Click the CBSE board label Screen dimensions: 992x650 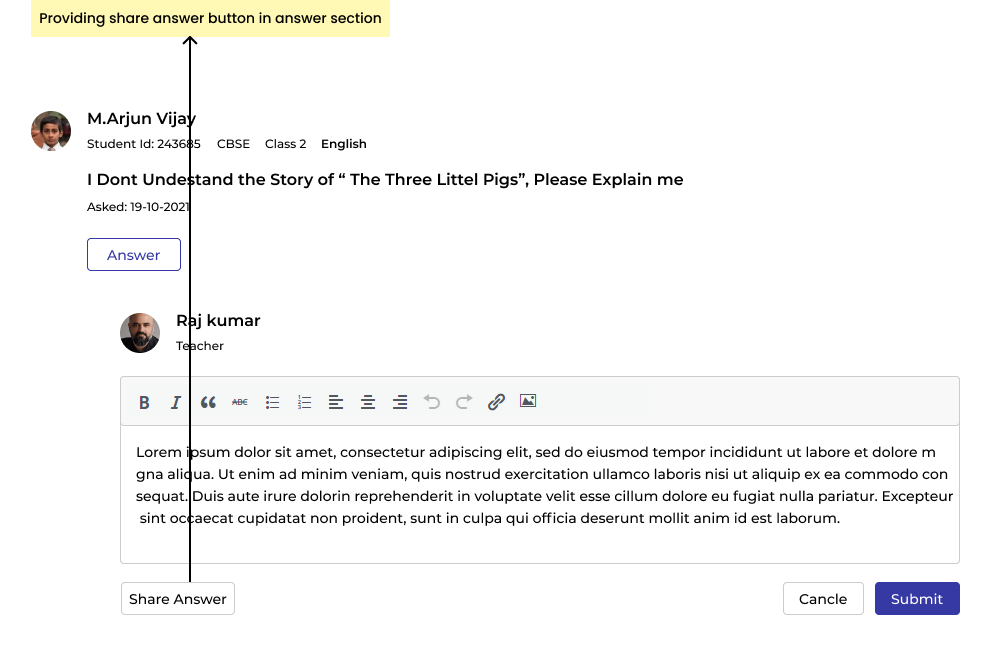(x=233, y=144)
